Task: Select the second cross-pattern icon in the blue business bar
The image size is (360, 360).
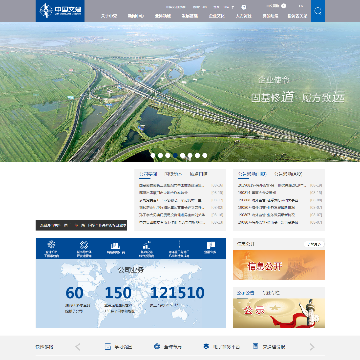Action: [84, 245]
